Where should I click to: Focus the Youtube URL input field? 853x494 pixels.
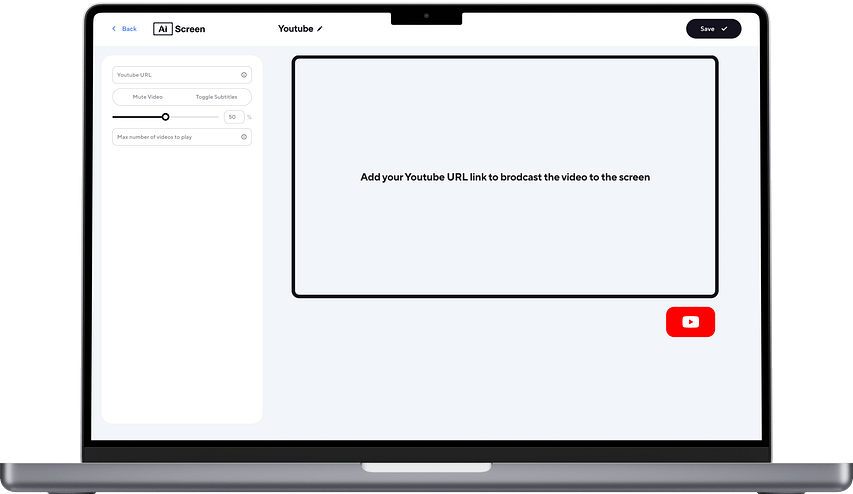click(x=182, y=75)
